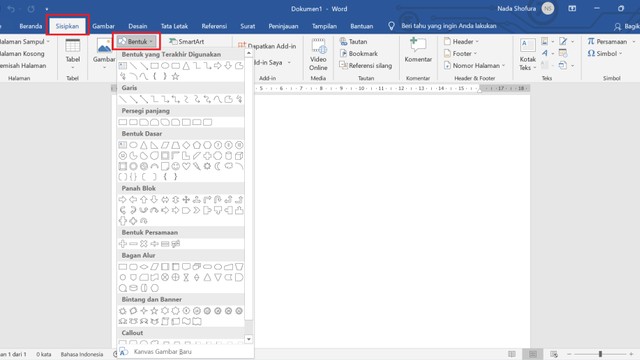This screenshot has width=640, height=360.
Task: Click the shapes list scroll down arrow
Action: pos(249,339)
